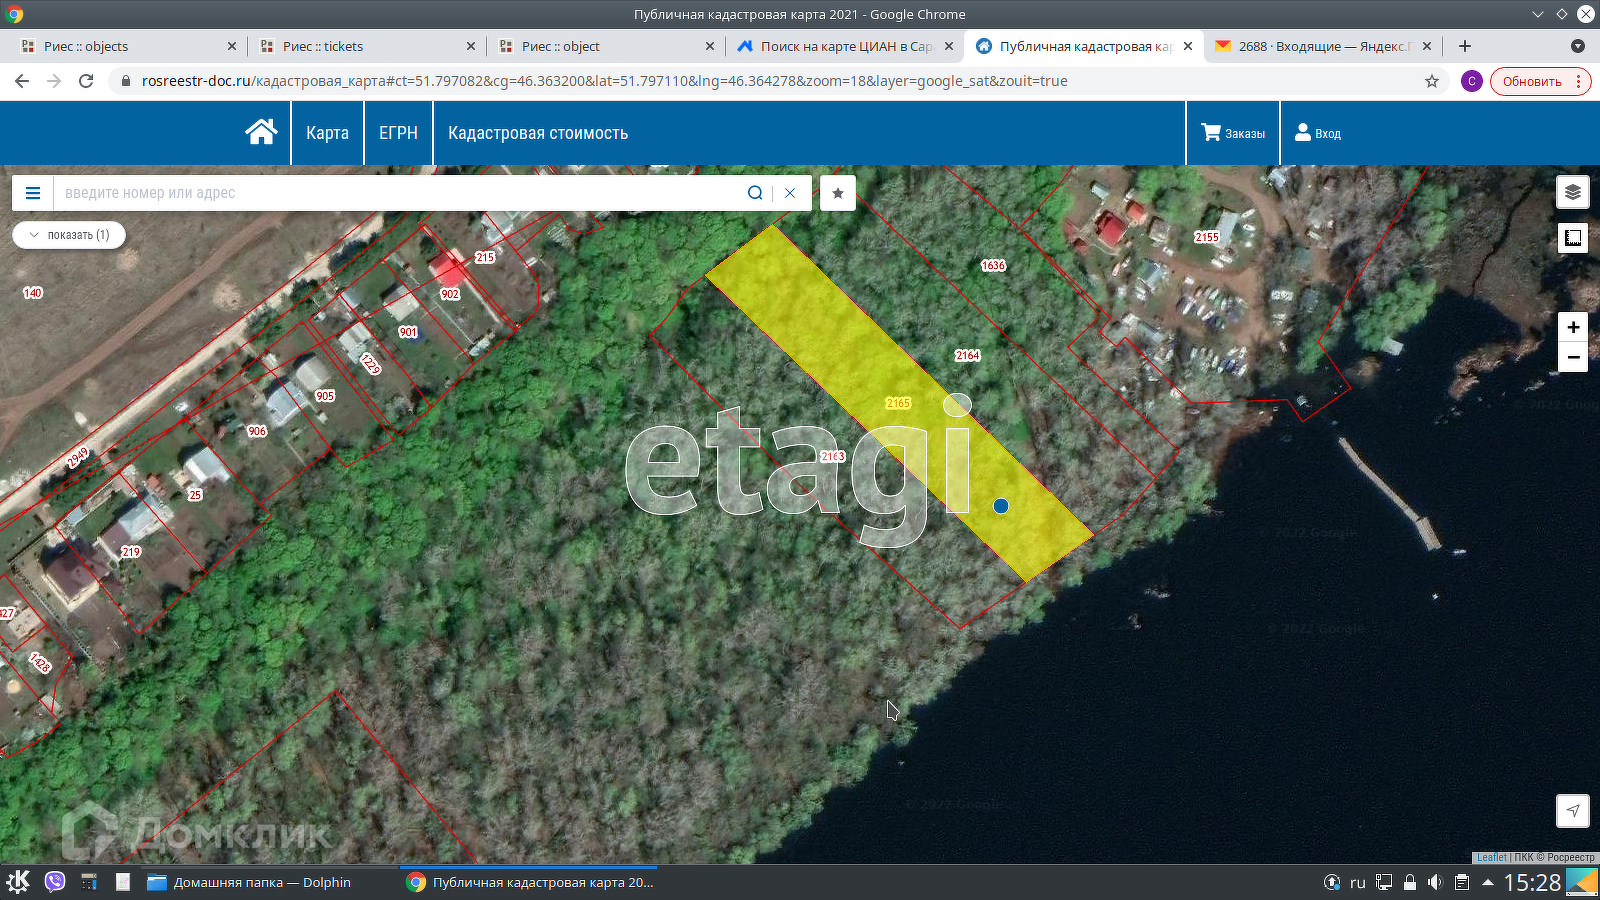
Task: Open the hamburger menu beside the search box
Action: coord(33,193)
